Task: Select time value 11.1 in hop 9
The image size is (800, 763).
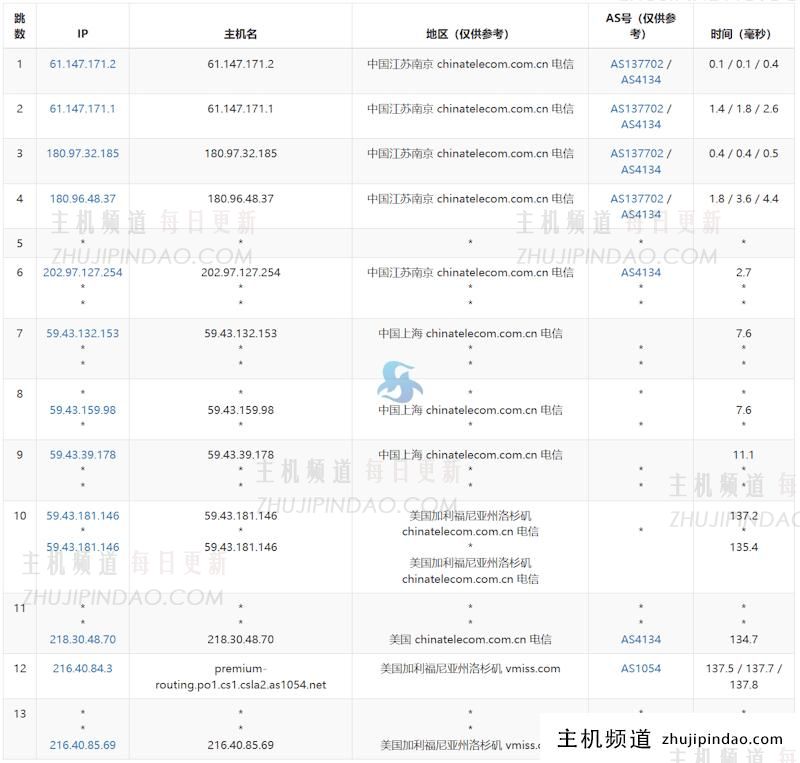Action: pos(743,455)
